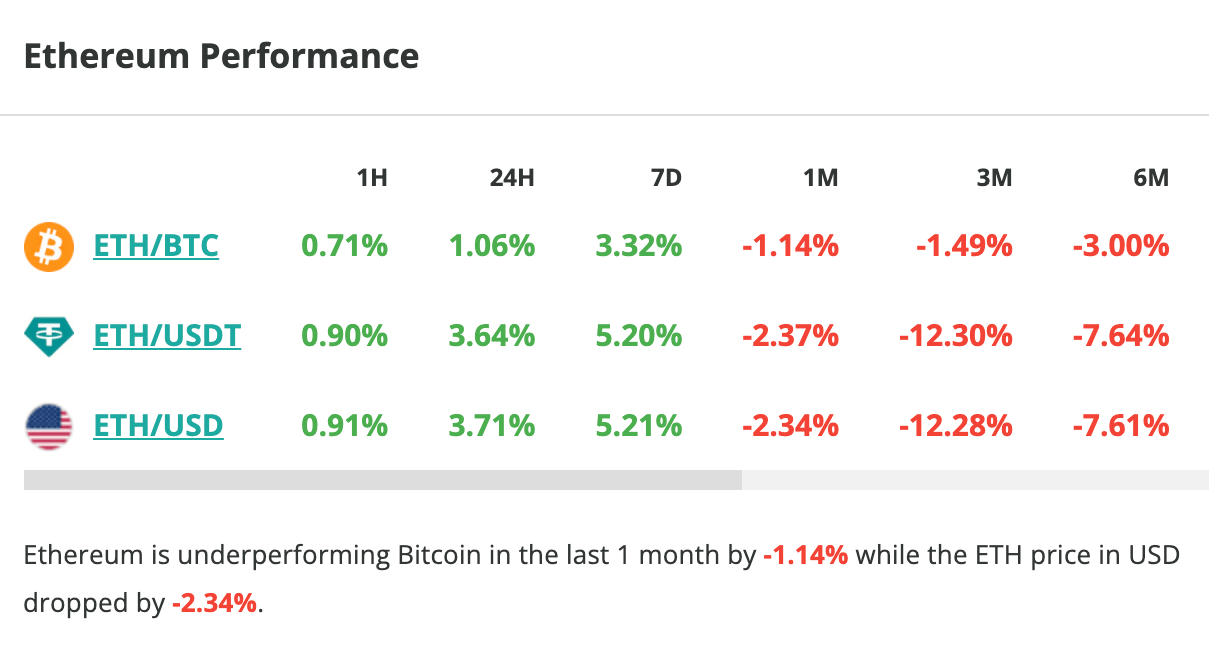Click the empty scrollbar track right of the thumb
This screenshot has width=1209, height=660.
[x=974, y=480]
